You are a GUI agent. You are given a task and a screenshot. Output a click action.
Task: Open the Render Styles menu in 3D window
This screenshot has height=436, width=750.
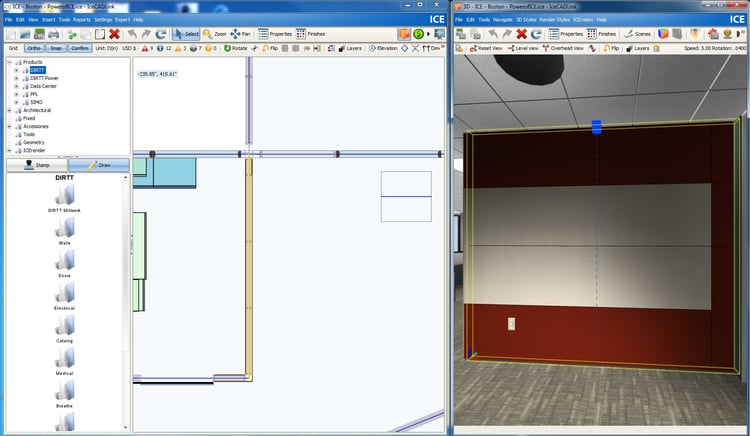click(x=554, y=20)
